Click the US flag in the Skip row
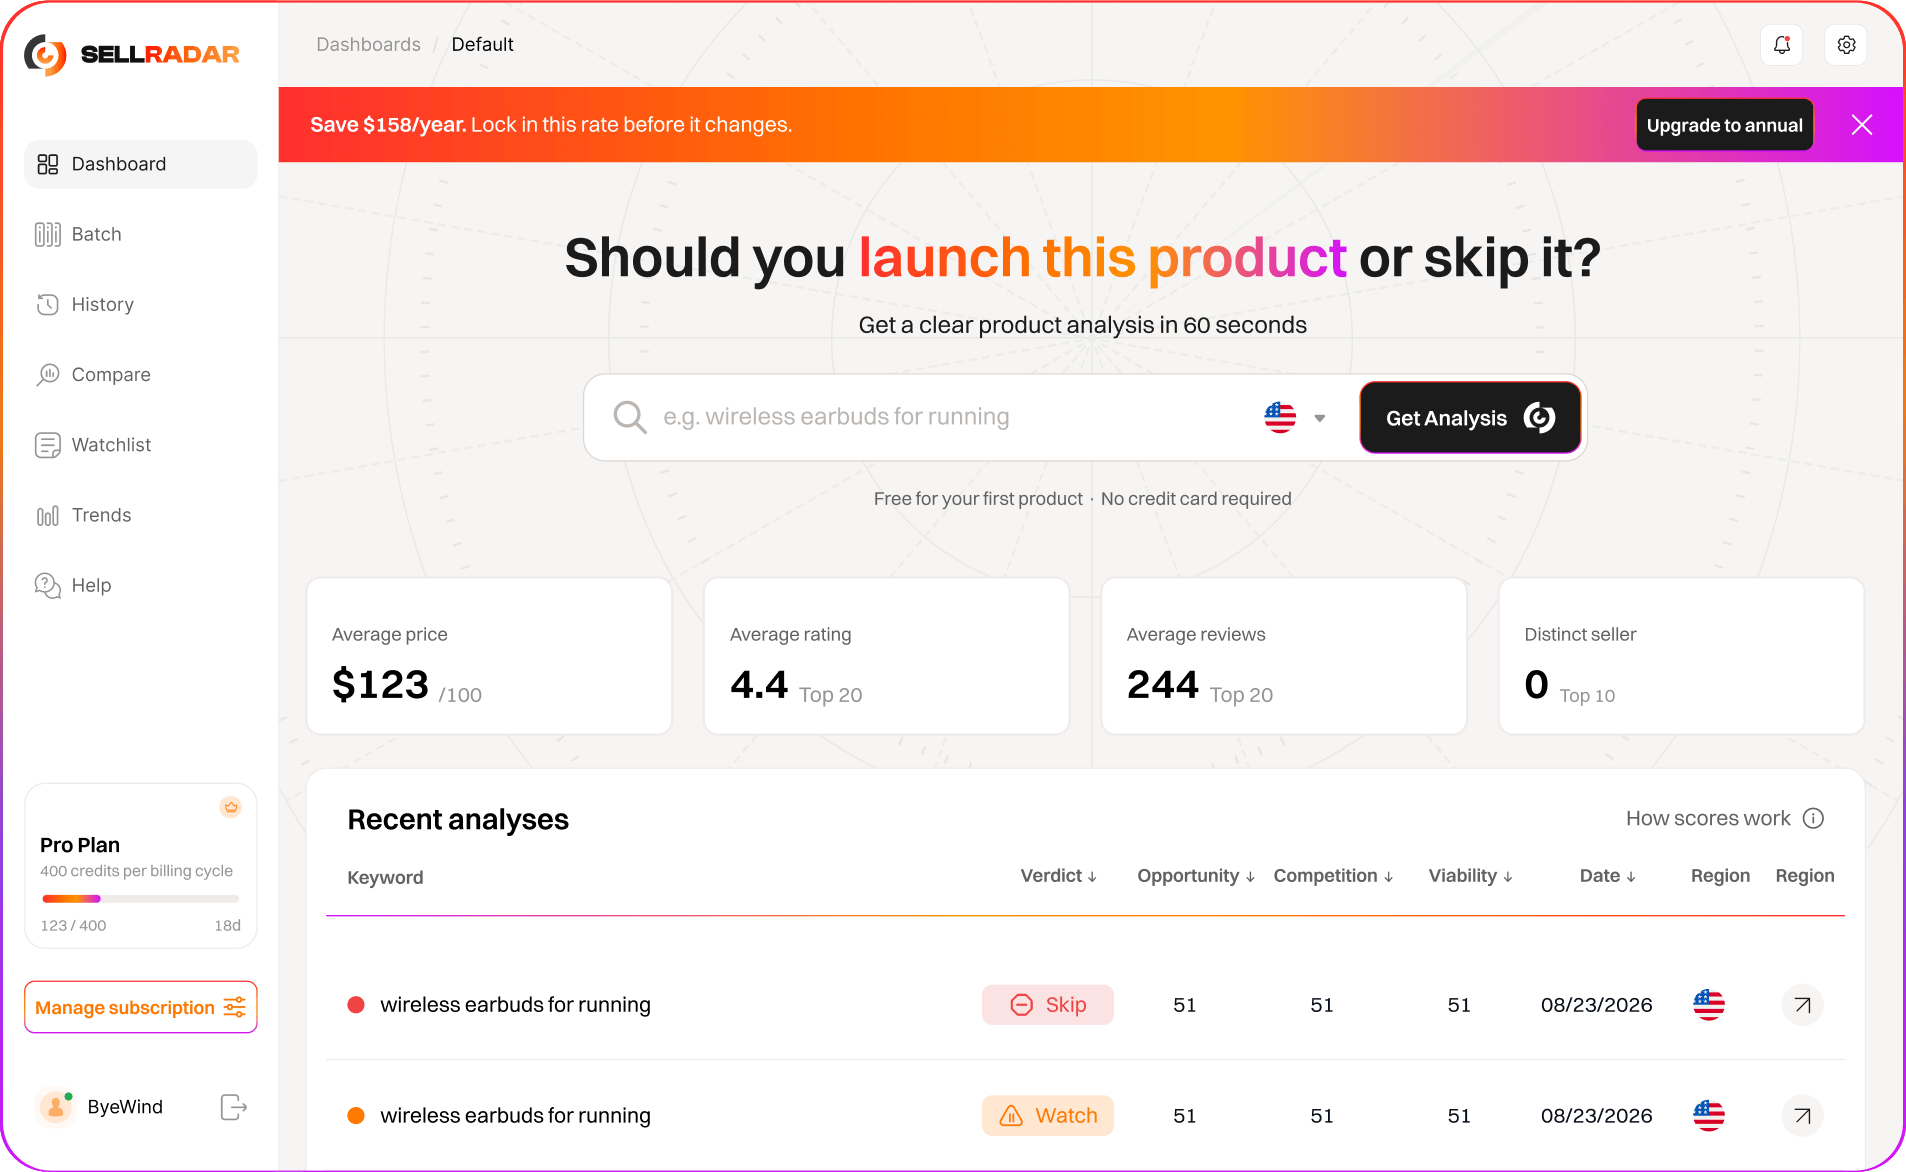This screenshot has height=1172, width=1906. point(1708,1005)
